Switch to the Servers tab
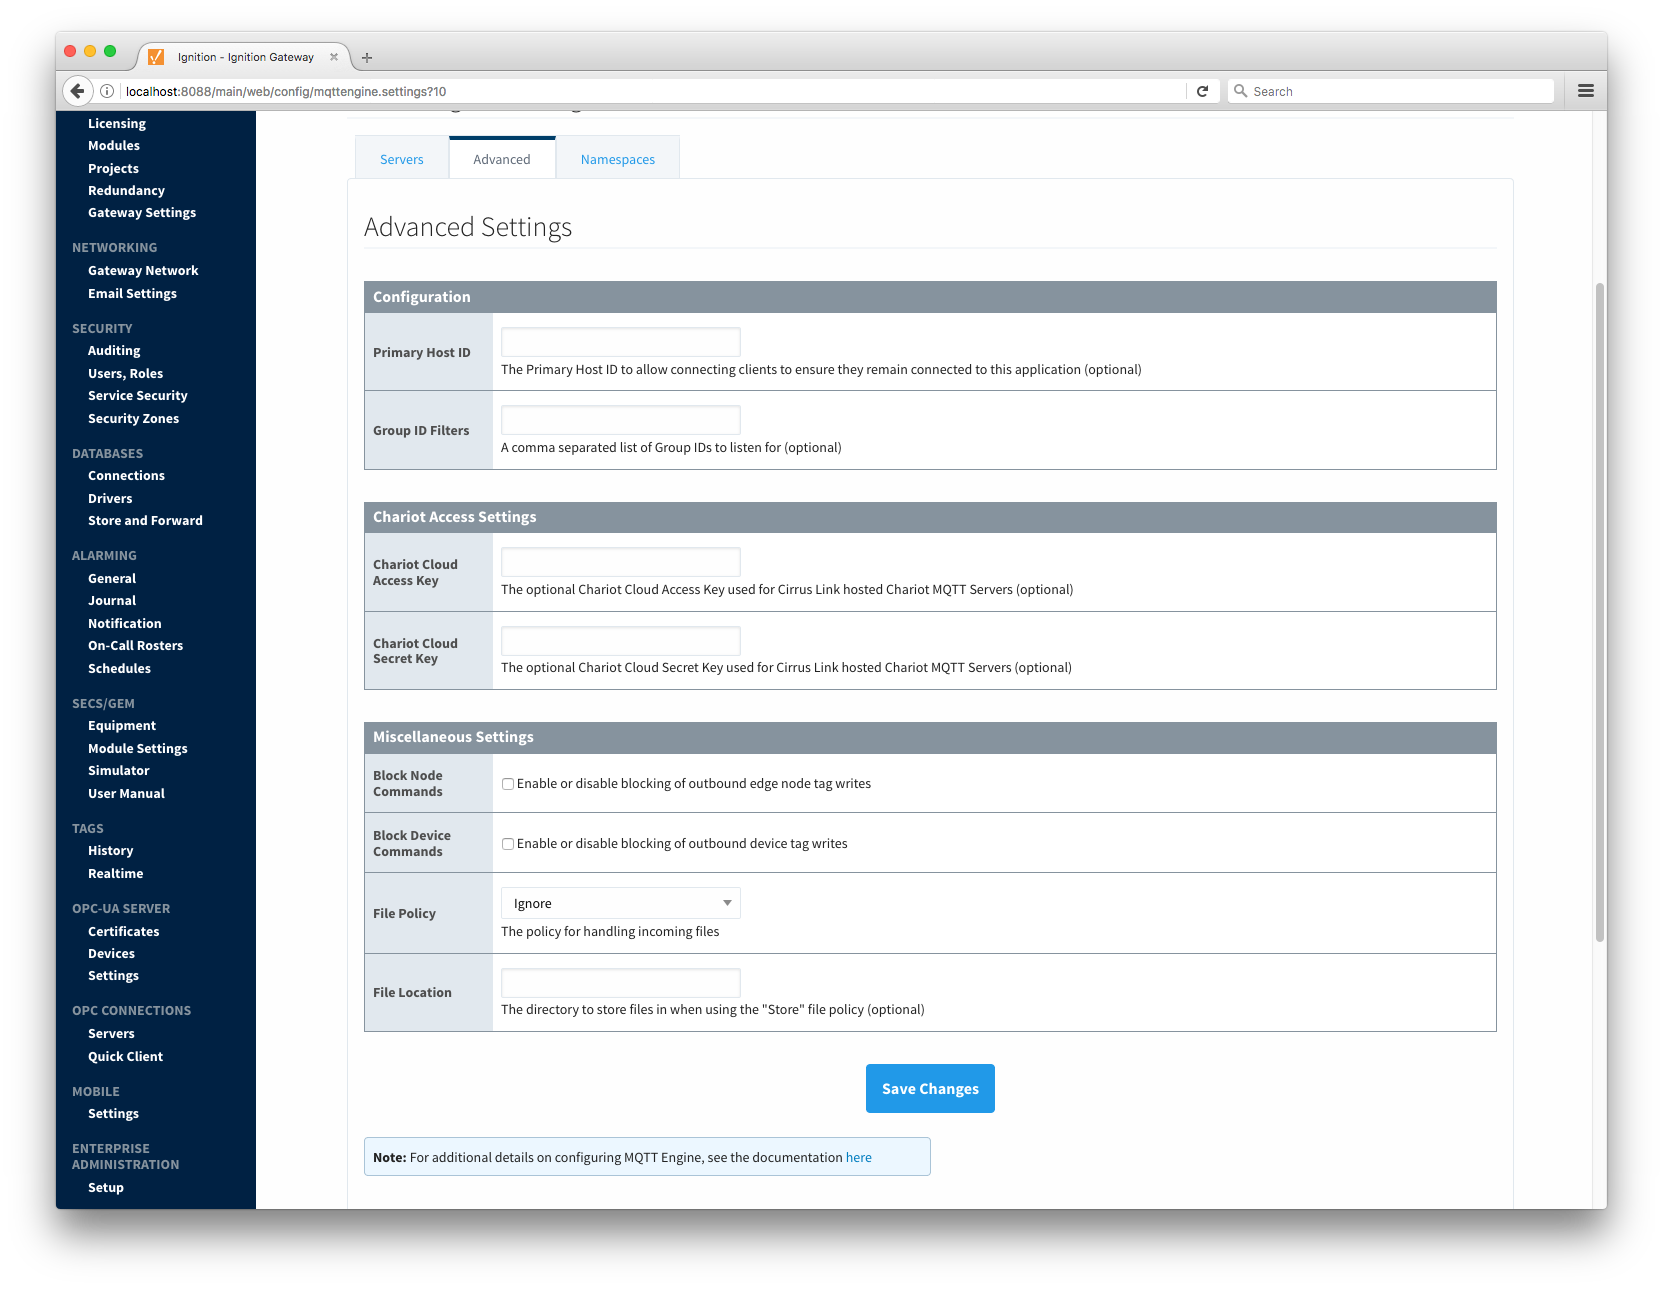This screenshot has width=1663, height=1289. click(x=402, y=159)
